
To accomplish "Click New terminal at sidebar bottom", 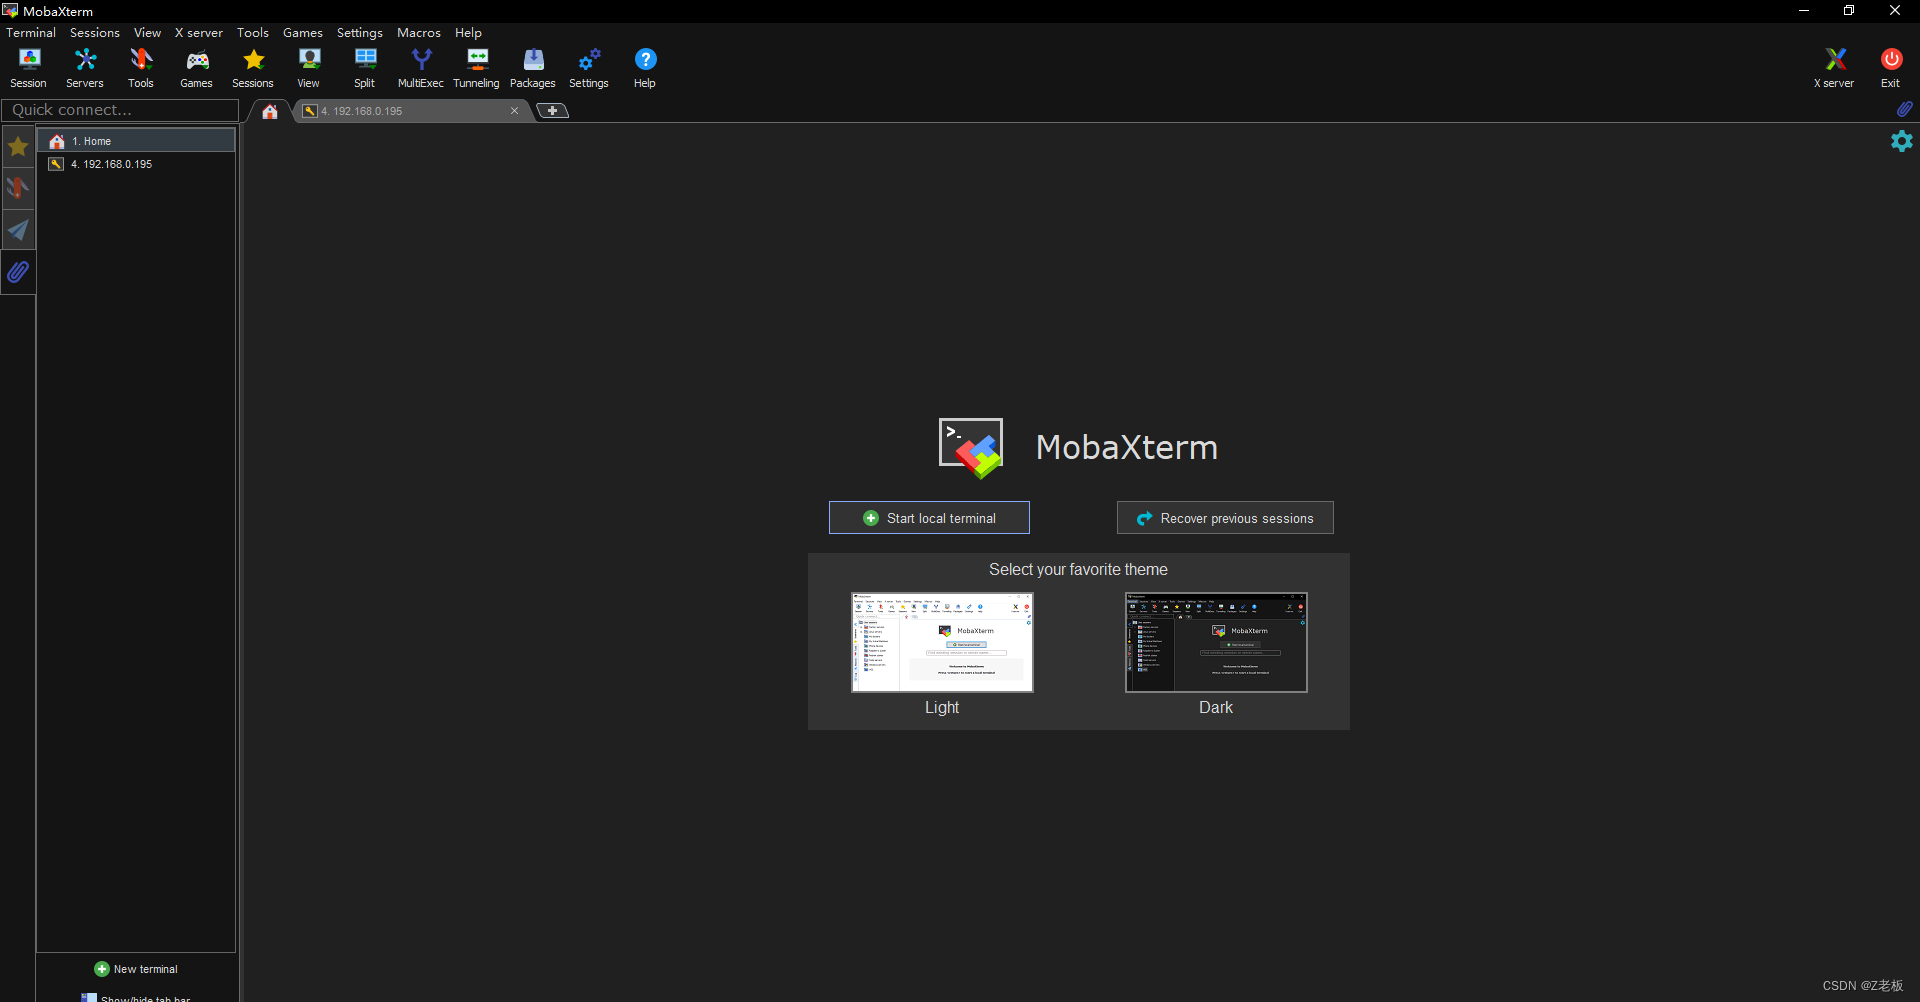I will point(136,969).
